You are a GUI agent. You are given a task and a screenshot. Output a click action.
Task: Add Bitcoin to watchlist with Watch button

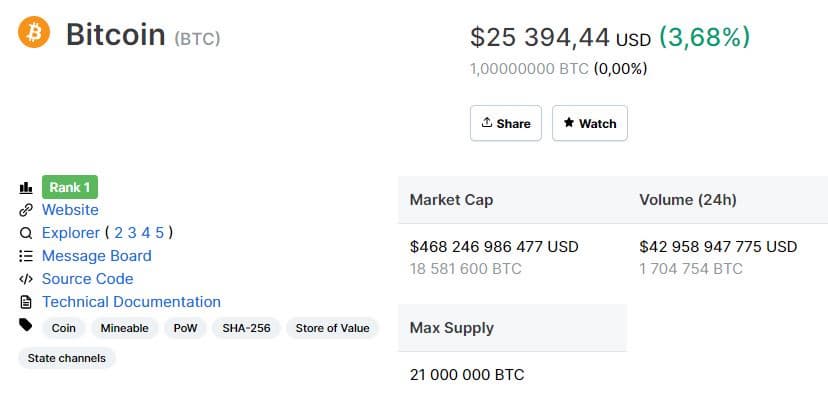pos(590,123)
